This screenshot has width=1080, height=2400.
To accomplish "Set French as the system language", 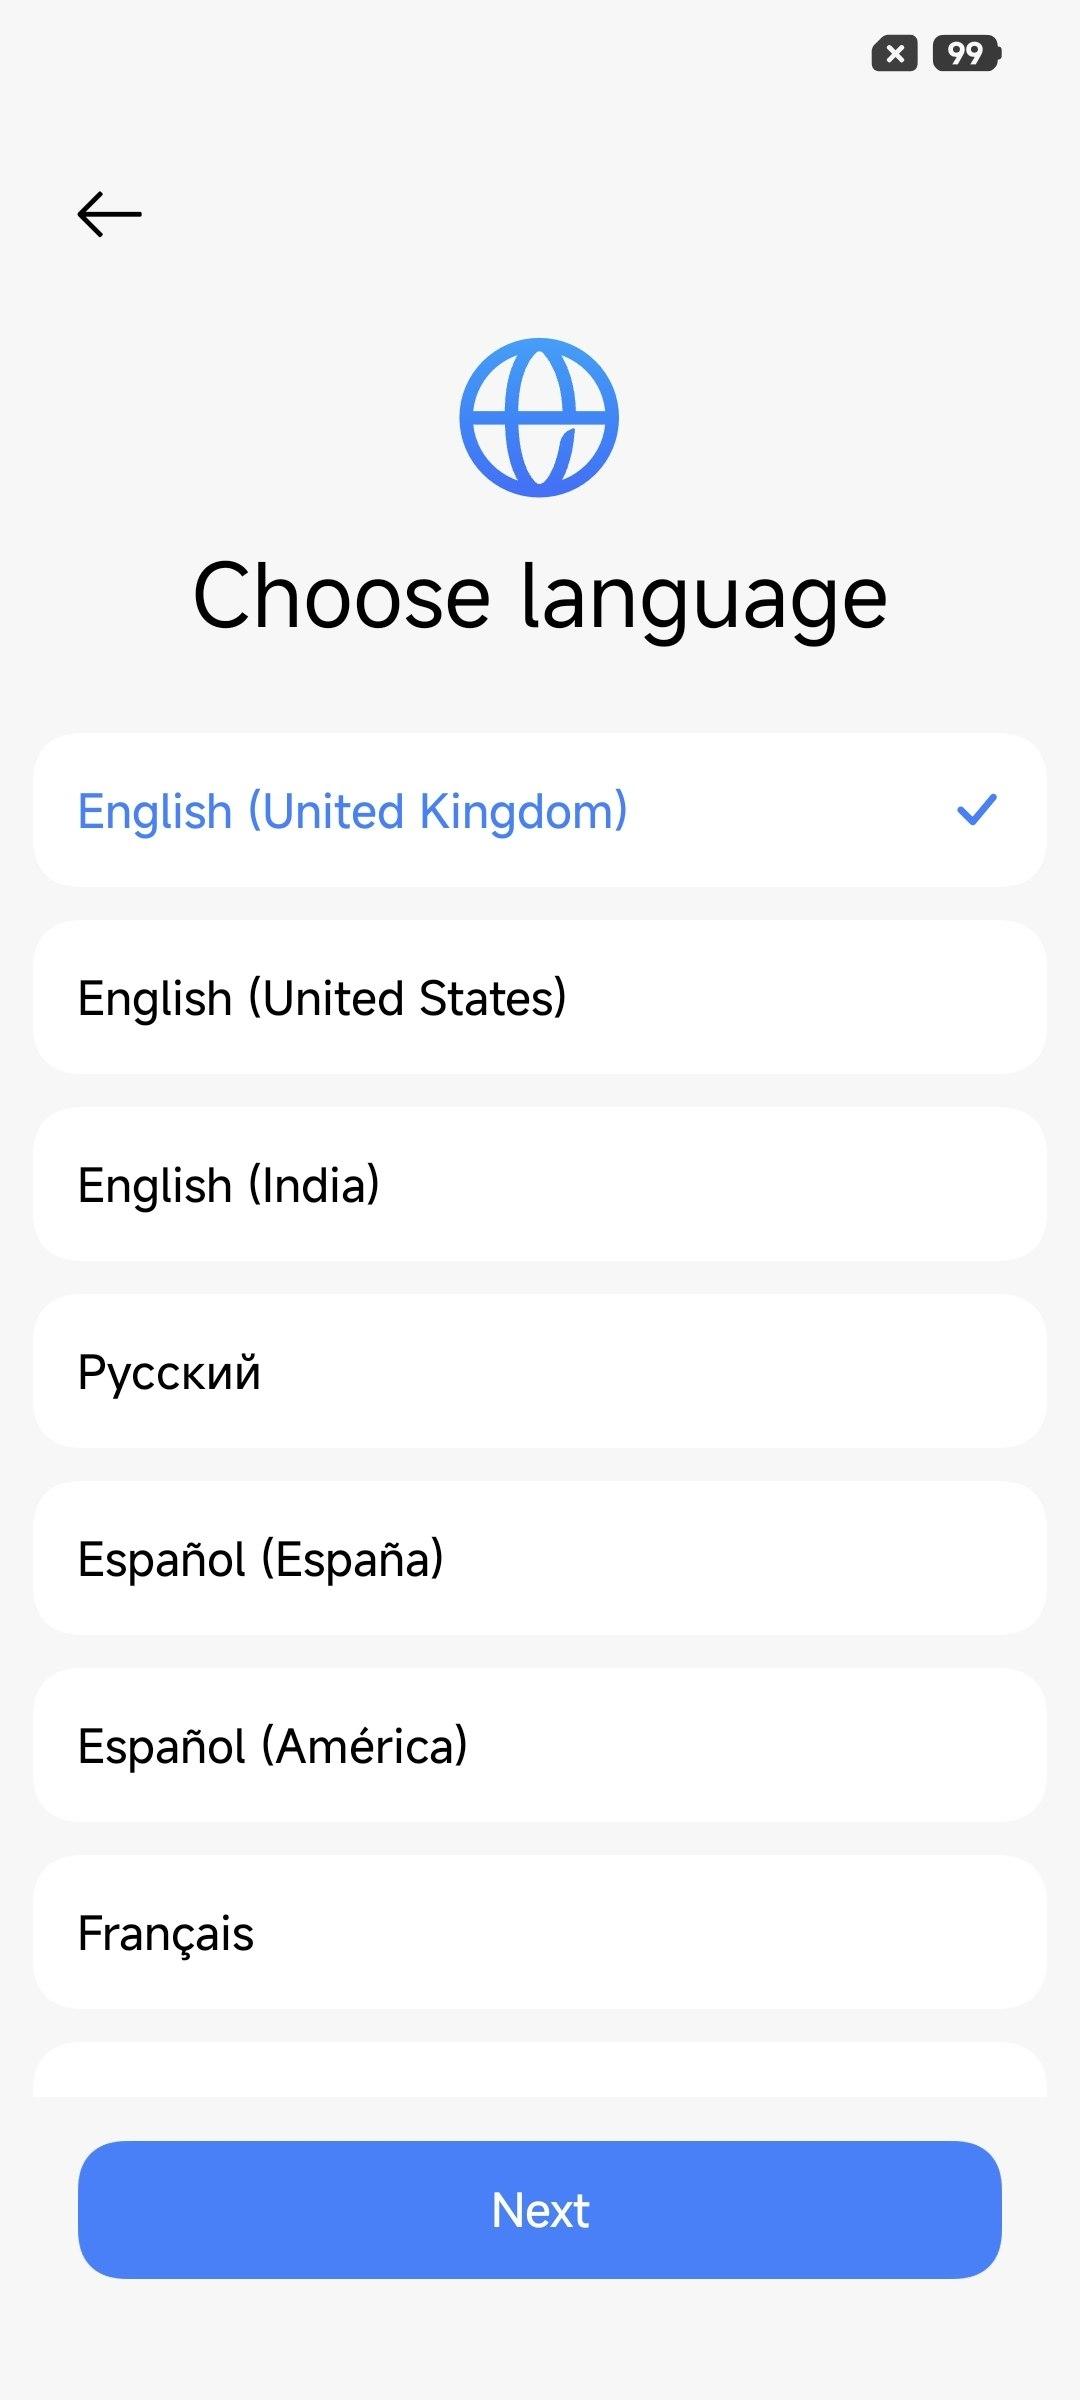I will [x=540, y=1933].
